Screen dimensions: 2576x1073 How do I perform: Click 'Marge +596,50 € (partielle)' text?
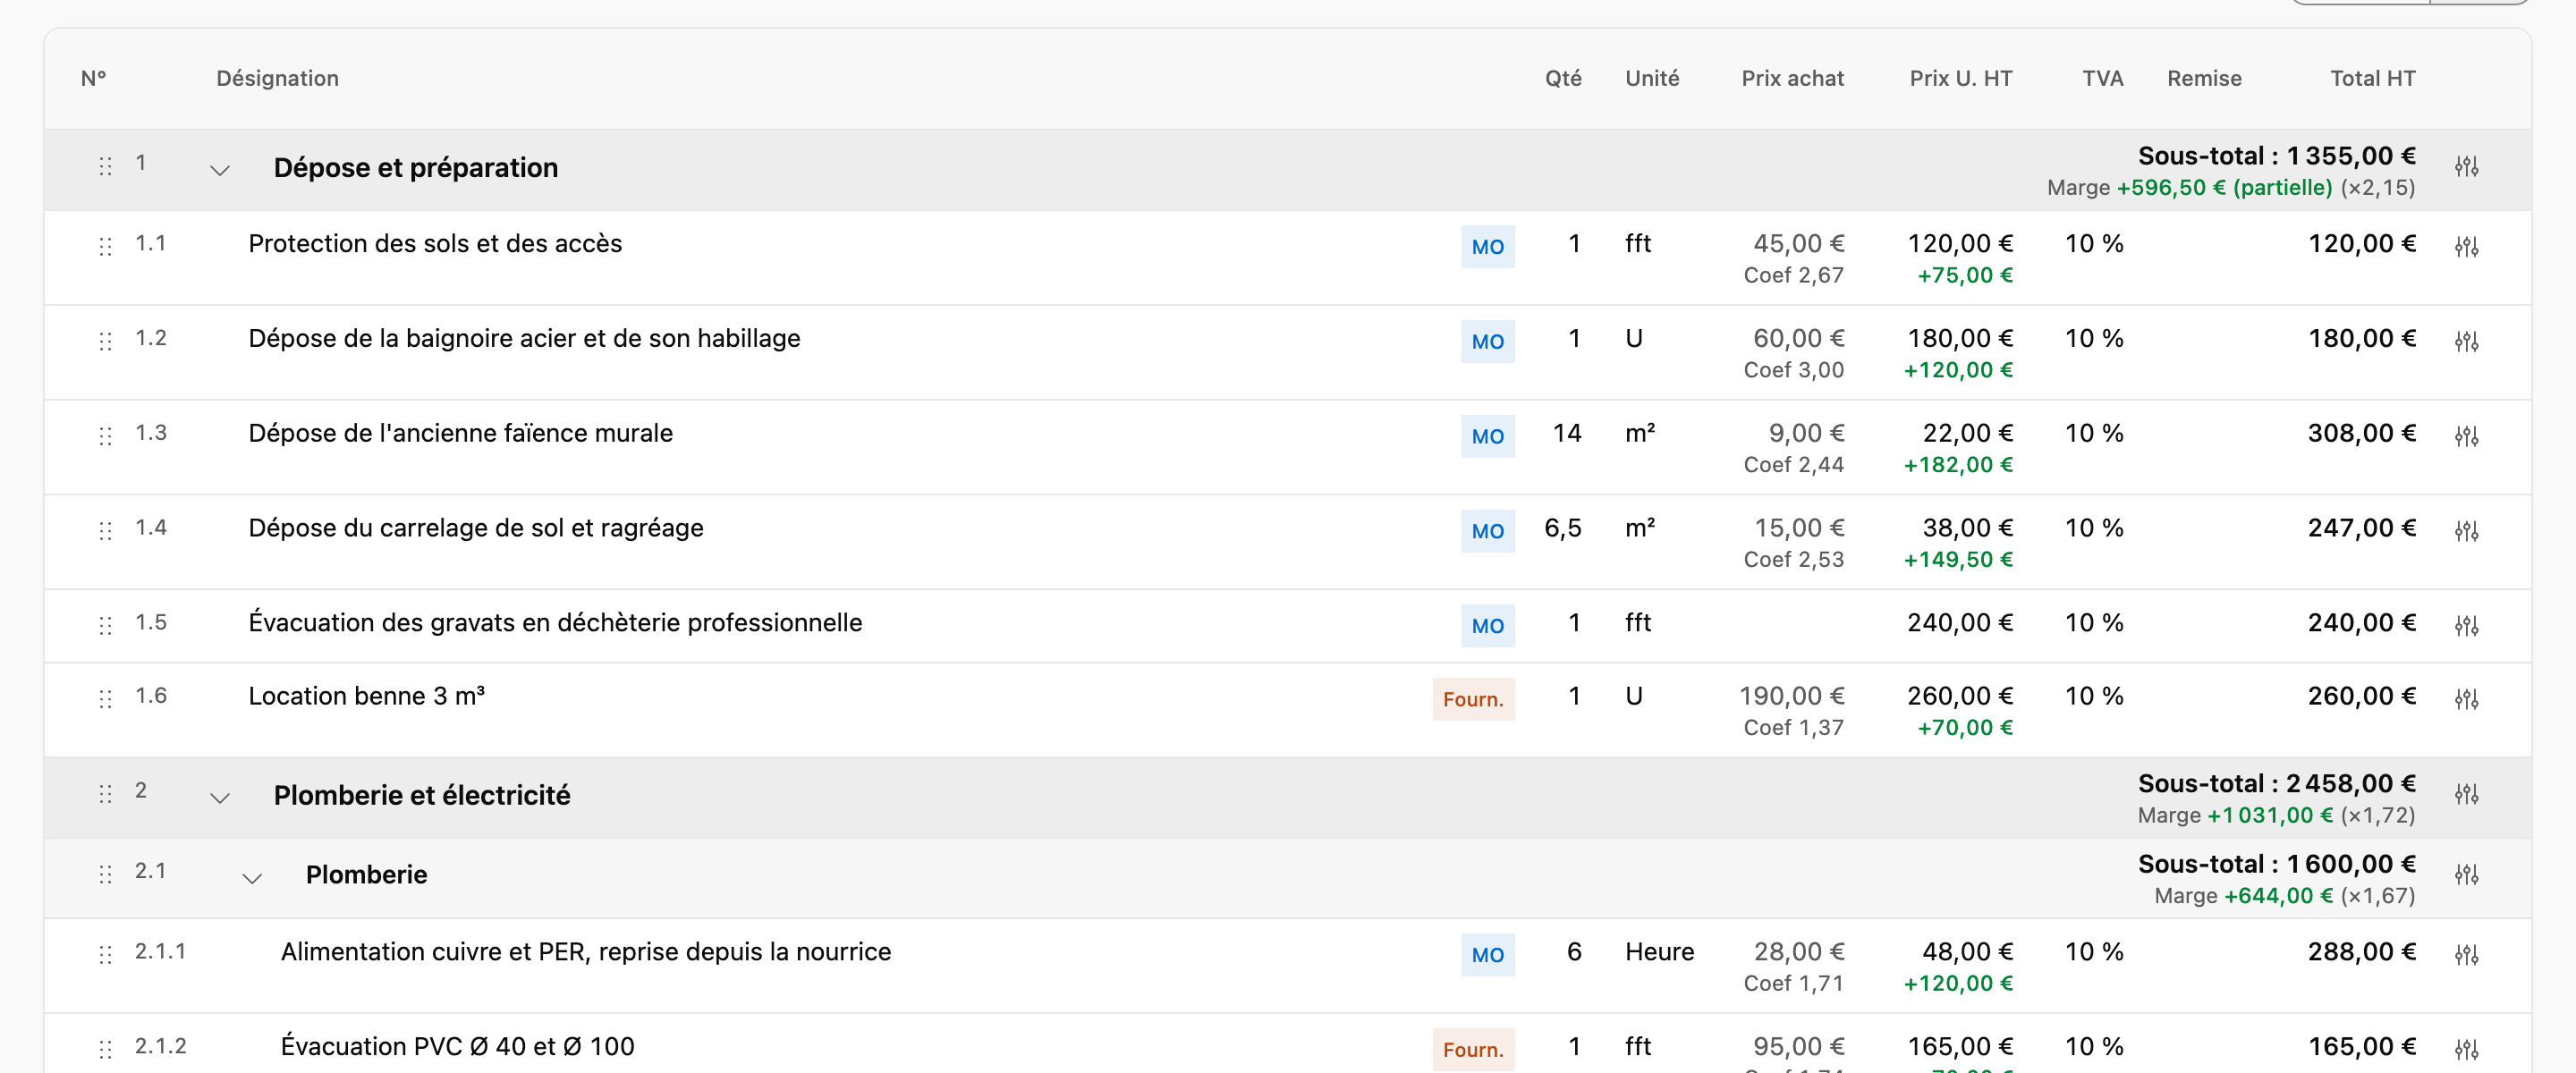coord(2189,188)
